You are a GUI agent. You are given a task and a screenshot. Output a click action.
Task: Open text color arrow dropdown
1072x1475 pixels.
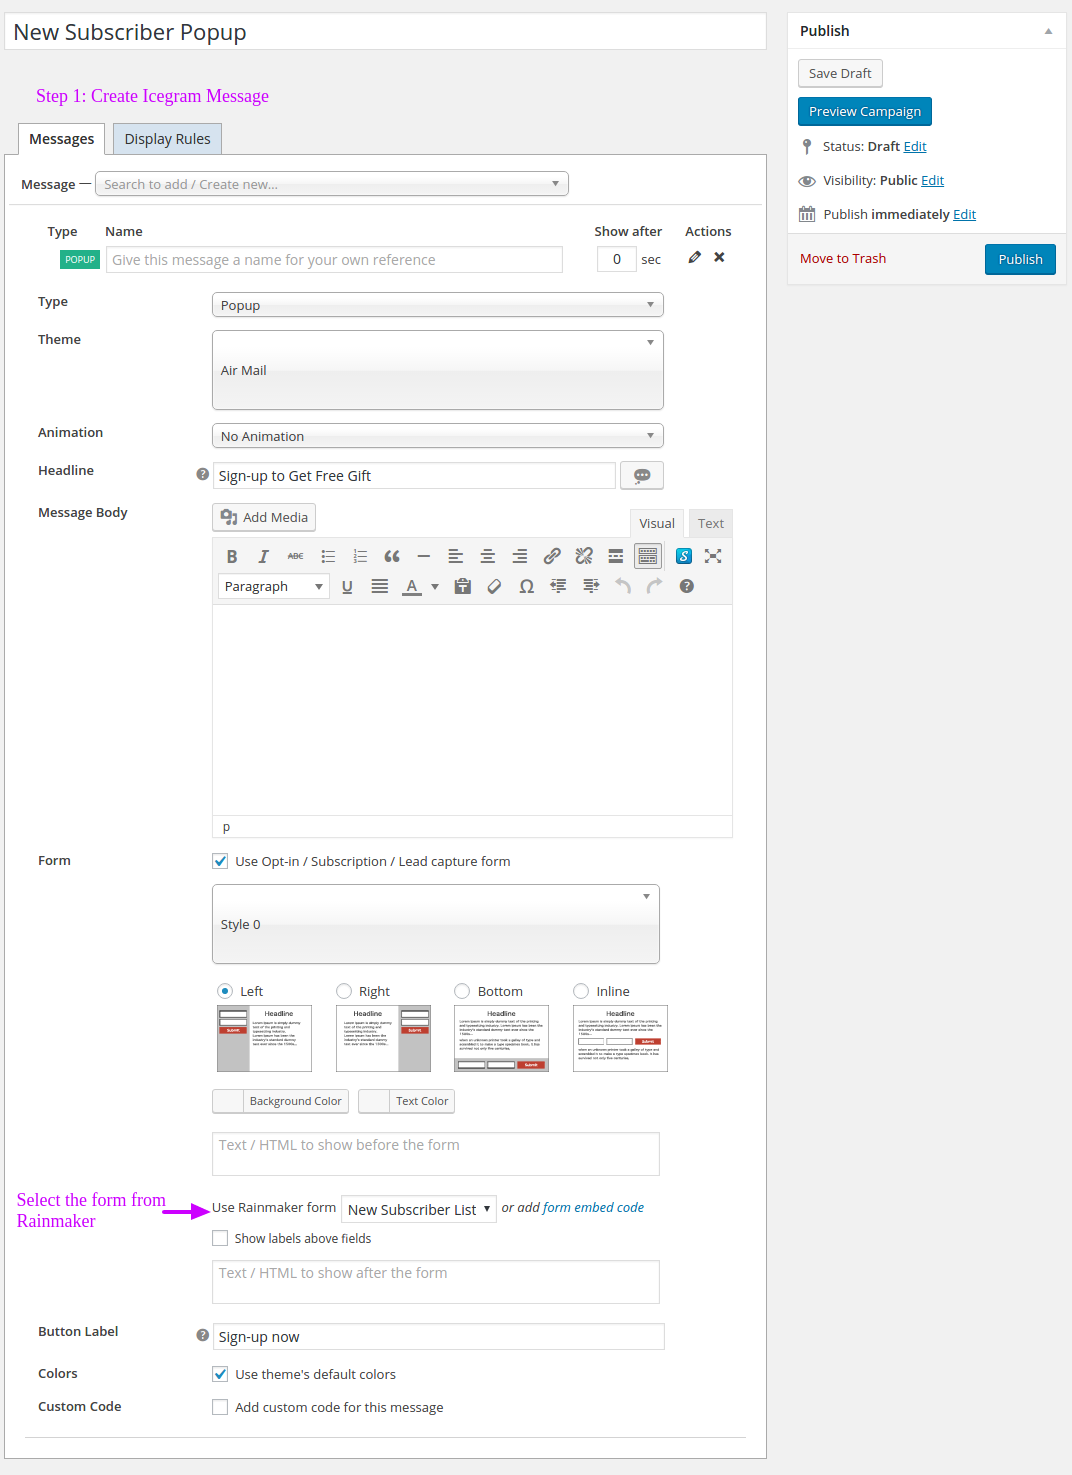435,587
